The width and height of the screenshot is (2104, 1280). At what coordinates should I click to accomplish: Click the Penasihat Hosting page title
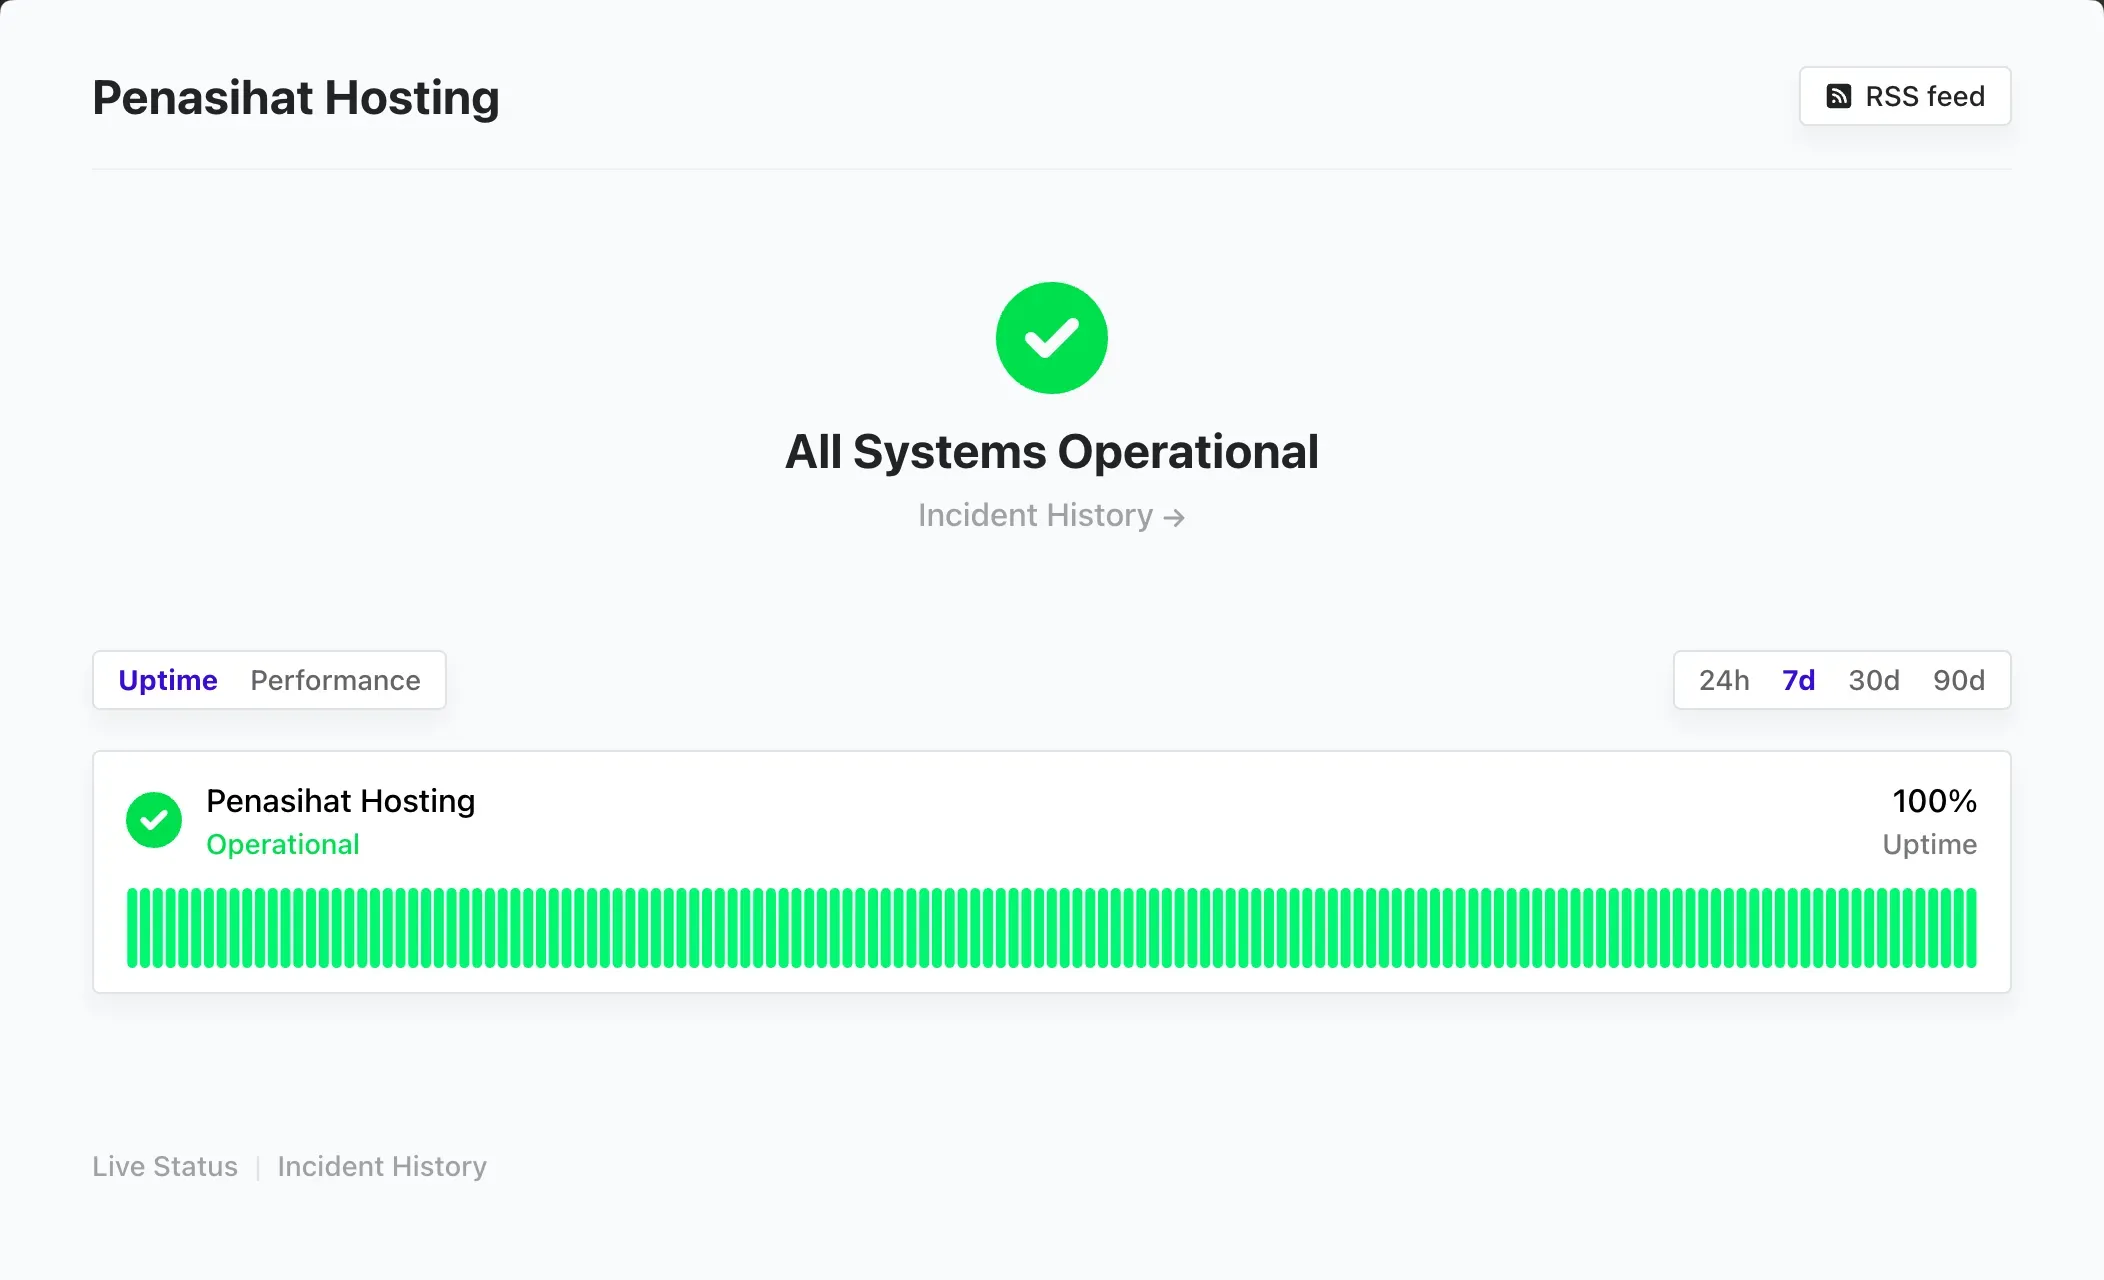296,98
